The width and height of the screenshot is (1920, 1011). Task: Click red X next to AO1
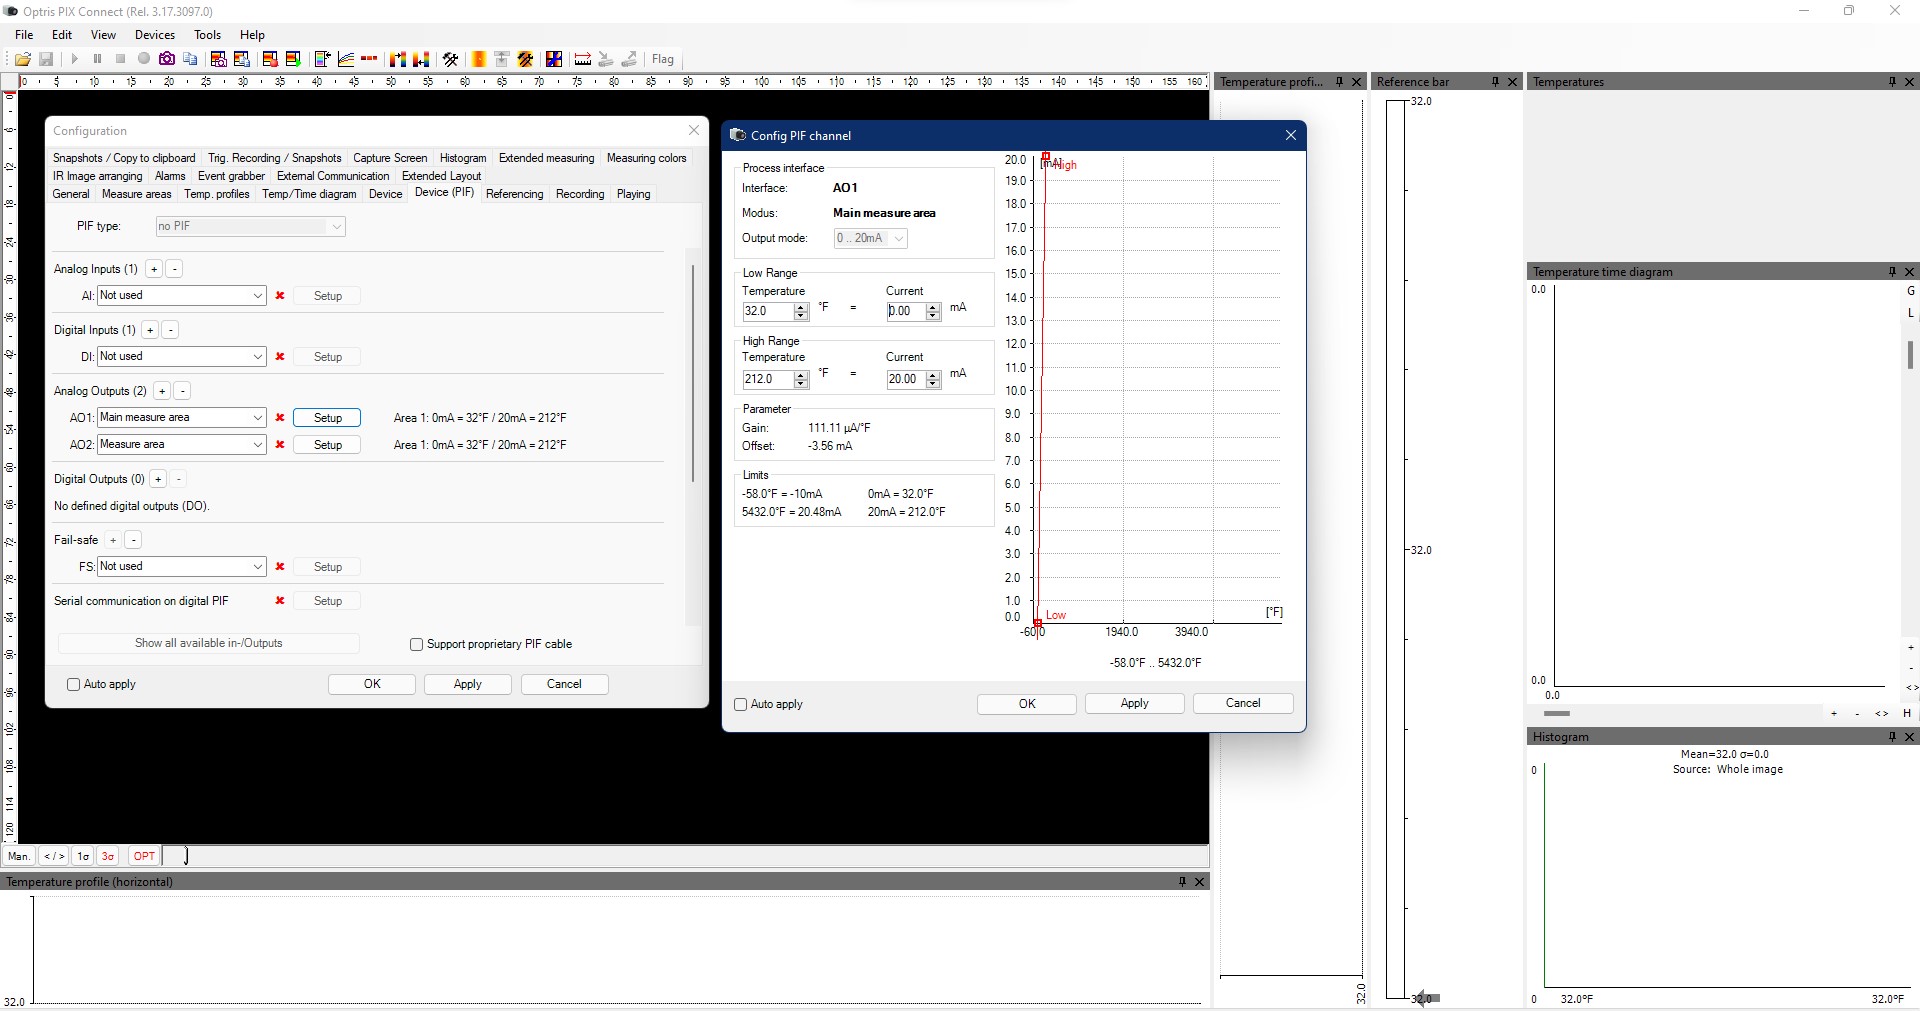280,418
